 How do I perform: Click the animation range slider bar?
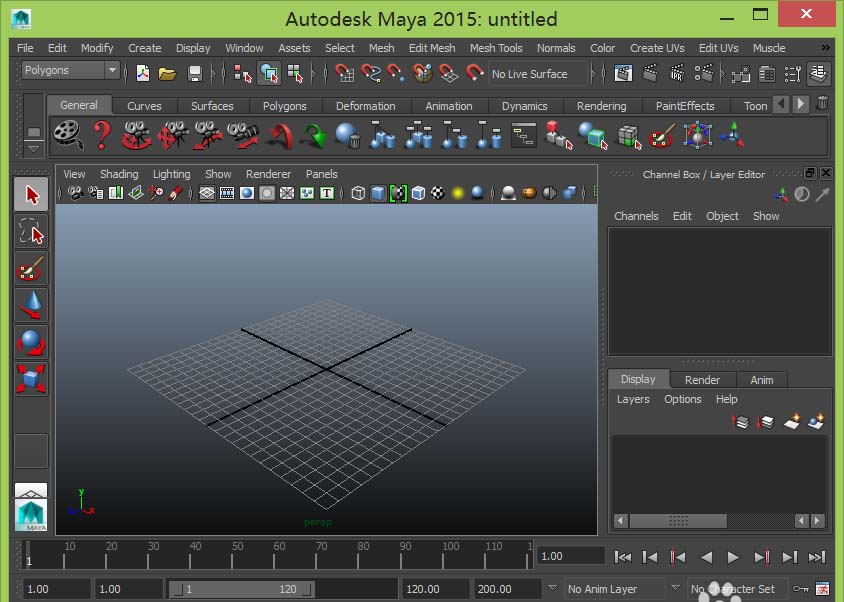coord(240,589)
